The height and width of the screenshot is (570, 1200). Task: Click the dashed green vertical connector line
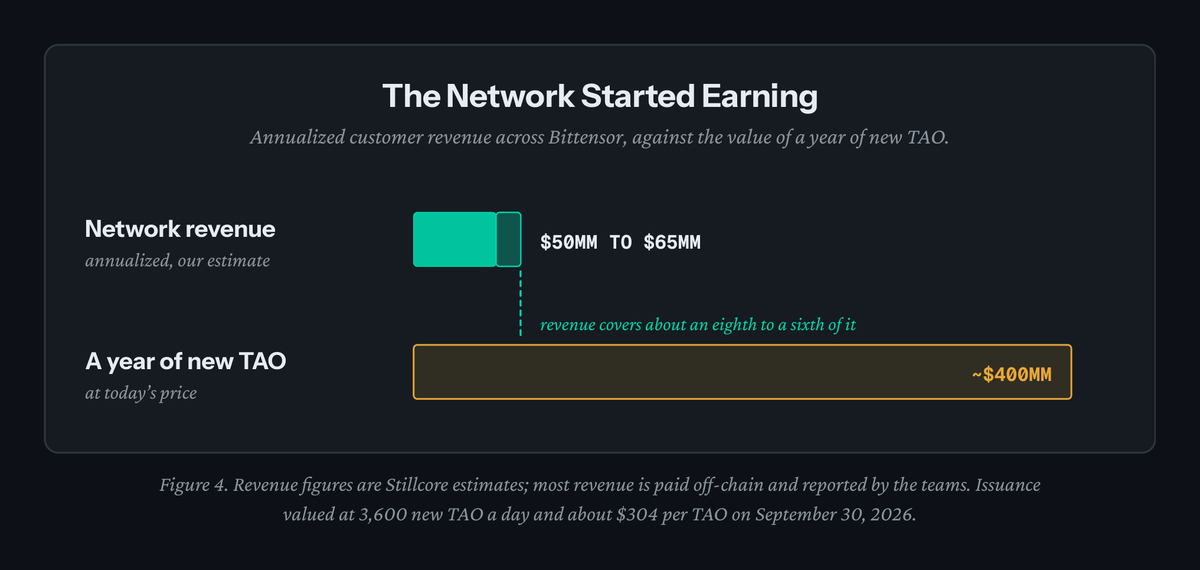click(x=521, y=301)
